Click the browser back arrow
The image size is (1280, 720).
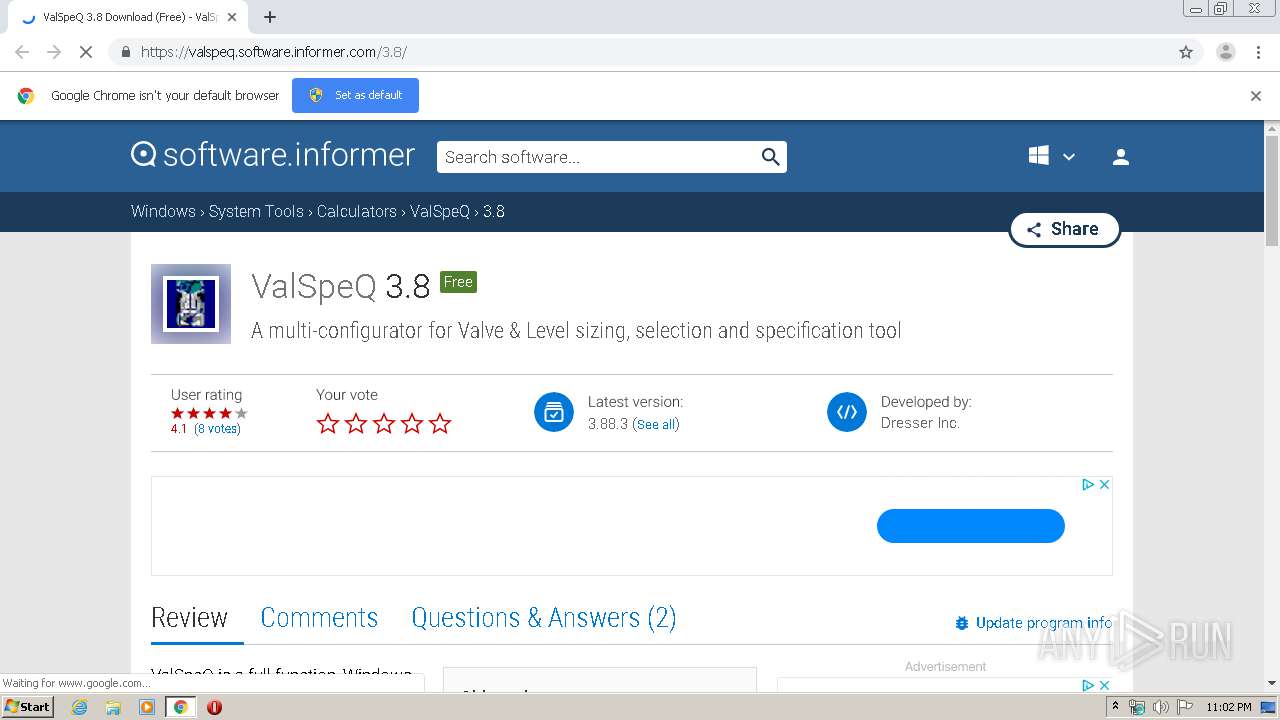pos(22,52)
